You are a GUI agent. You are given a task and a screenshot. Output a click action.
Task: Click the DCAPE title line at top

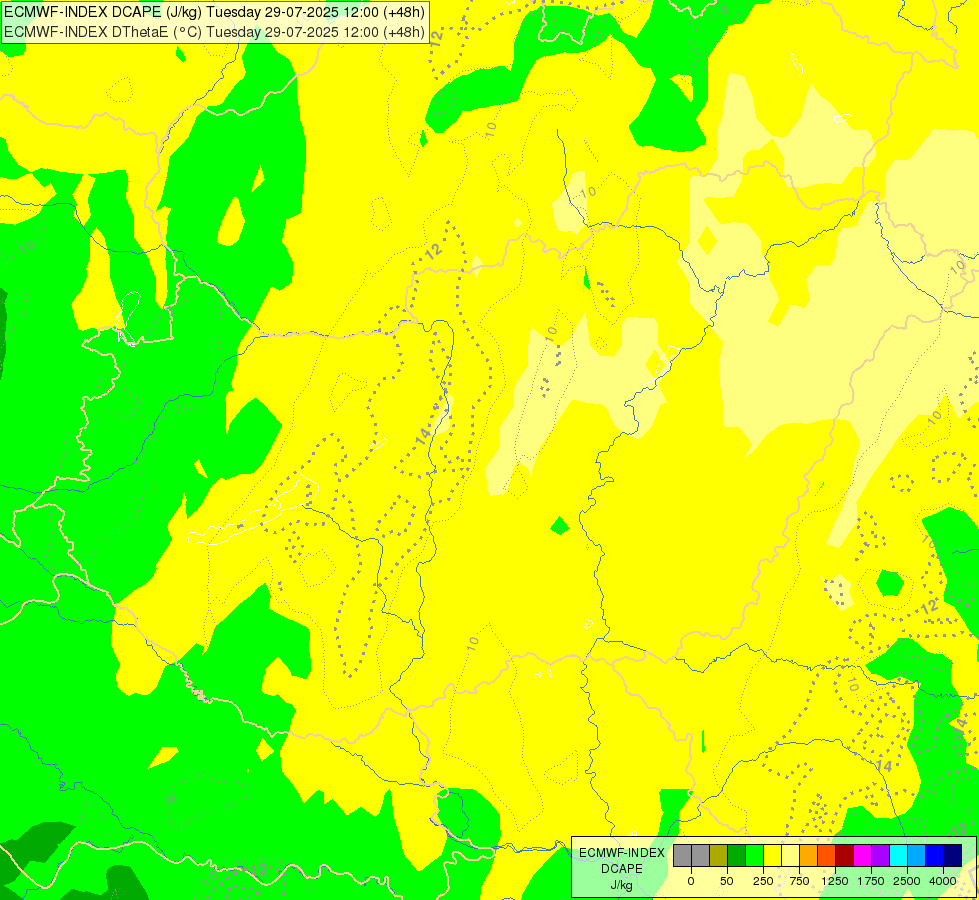coord(214,12)
